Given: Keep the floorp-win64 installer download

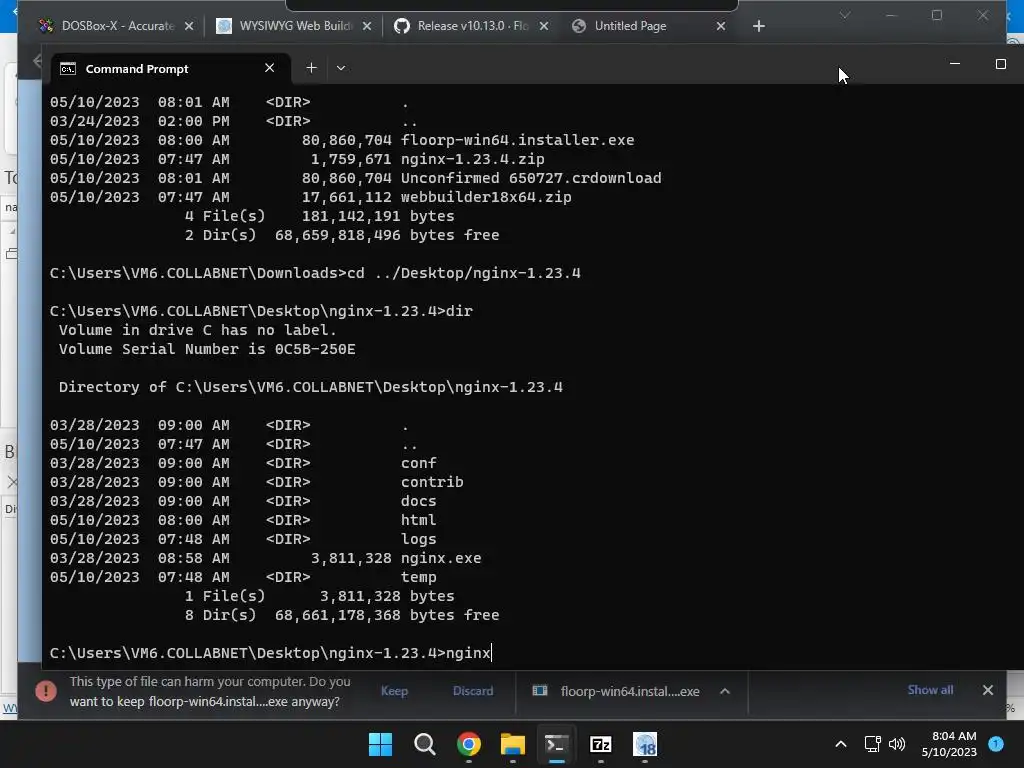Looking at the screenshot, I should click(x=394, y=691).
